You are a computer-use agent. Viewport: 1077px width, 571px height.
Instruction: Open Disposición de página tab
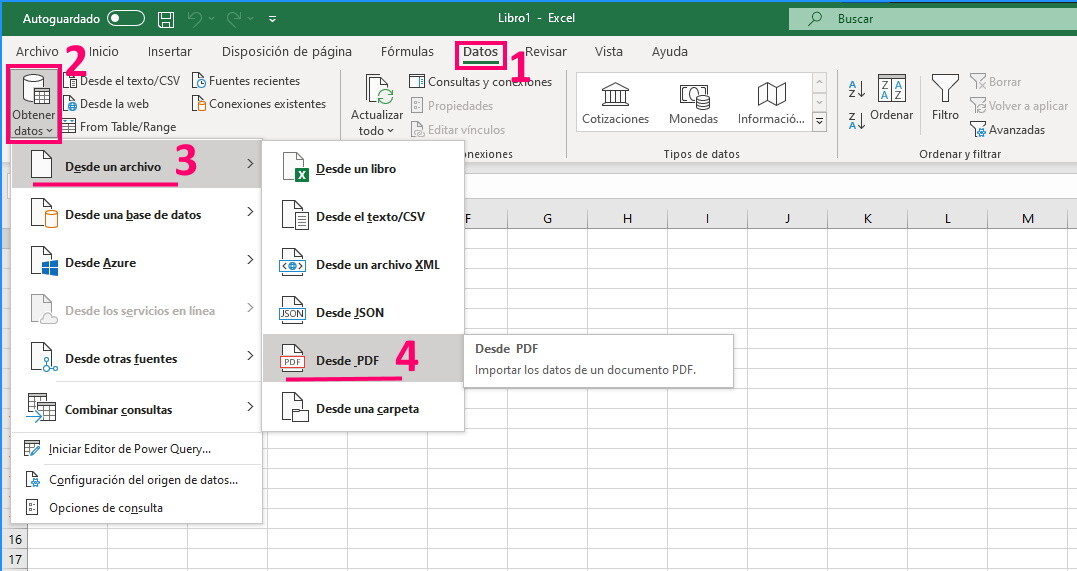[286, 52]
